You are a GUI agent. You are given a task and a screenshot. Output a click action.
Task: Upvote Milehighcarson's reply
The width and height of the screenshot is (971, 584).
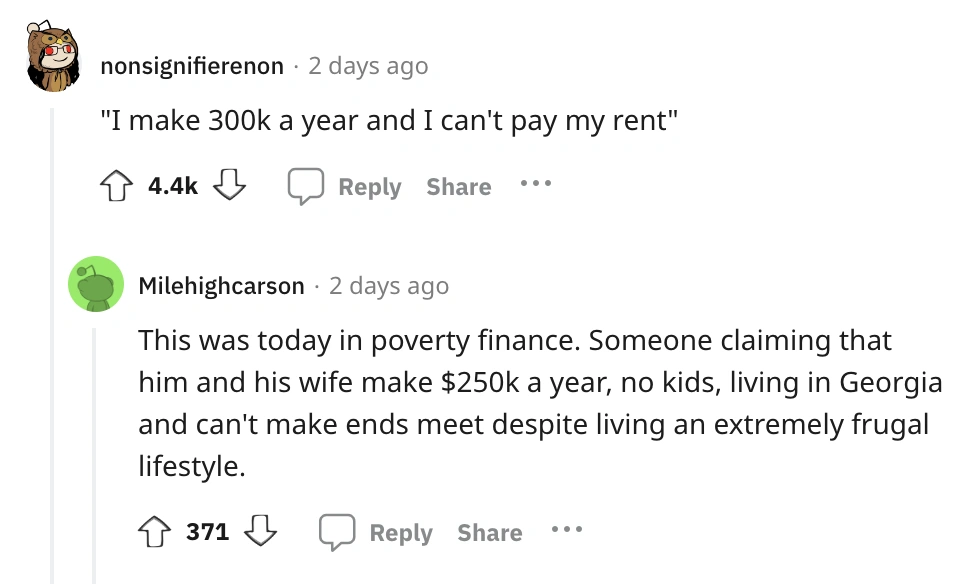[x=154, y=533]
